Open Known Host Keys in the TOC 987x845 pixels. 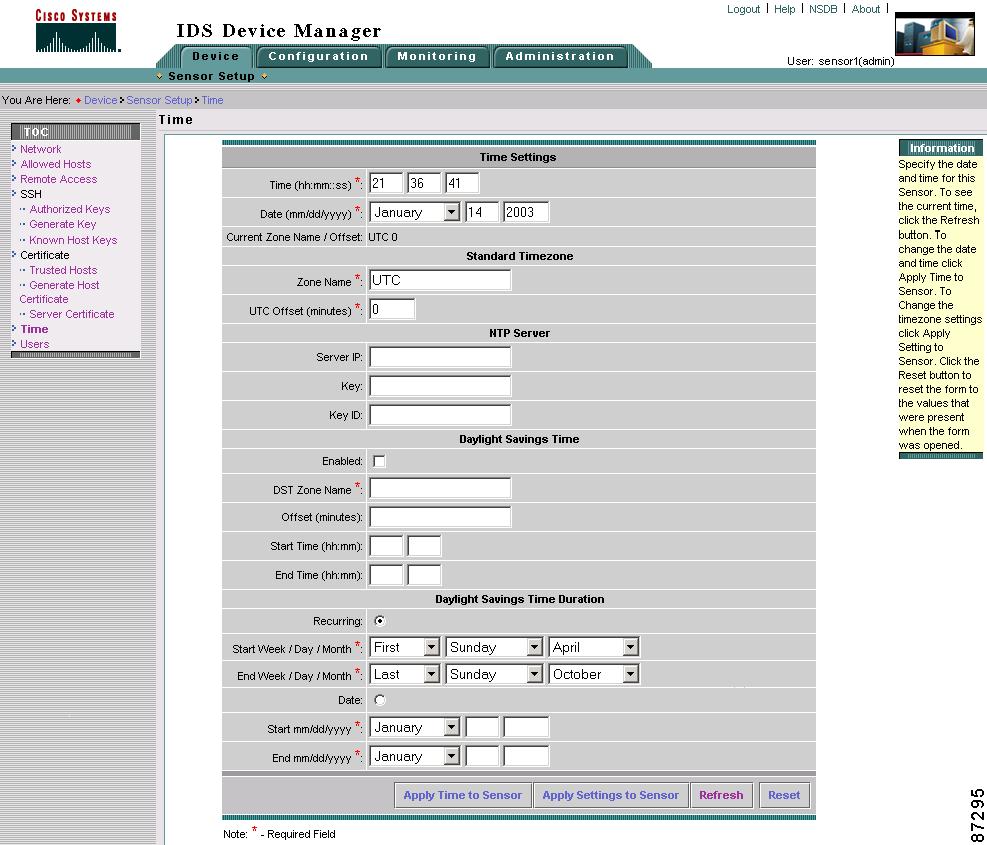73,240
